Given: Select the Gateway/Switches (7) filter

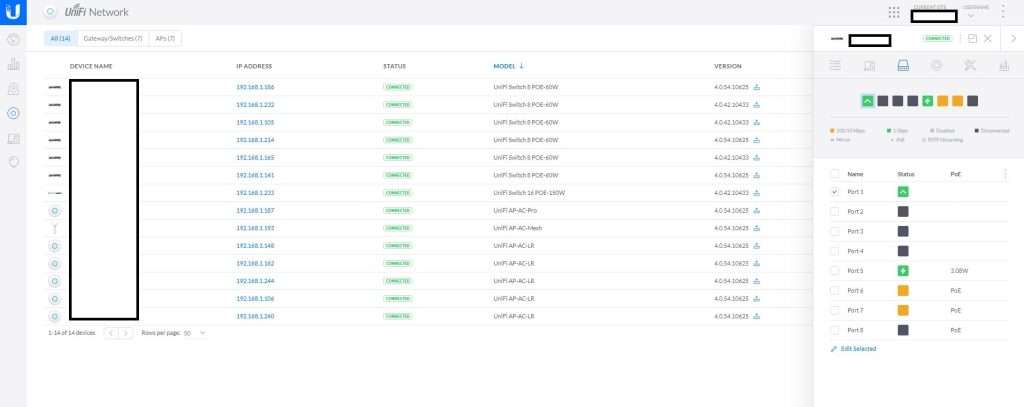Looking at the screenshot, I should click(113, 39).
